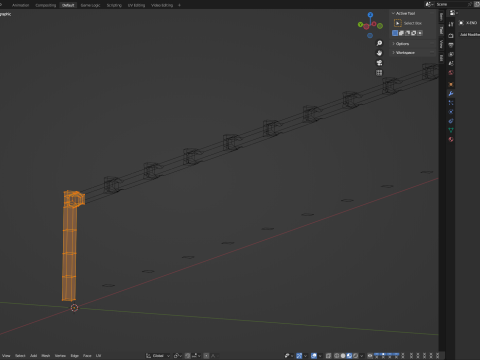The width and height of the screenshot is (480, 360).
Task: Toggle X-Ray display mode
Action: tap(328, 356)
